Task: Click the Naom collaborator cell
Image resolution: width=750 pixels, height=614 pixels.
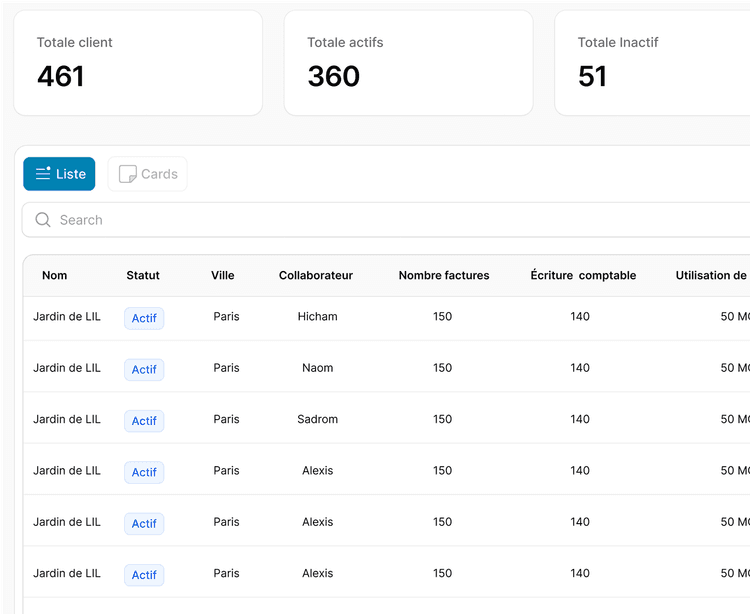Action: (318, 368)
